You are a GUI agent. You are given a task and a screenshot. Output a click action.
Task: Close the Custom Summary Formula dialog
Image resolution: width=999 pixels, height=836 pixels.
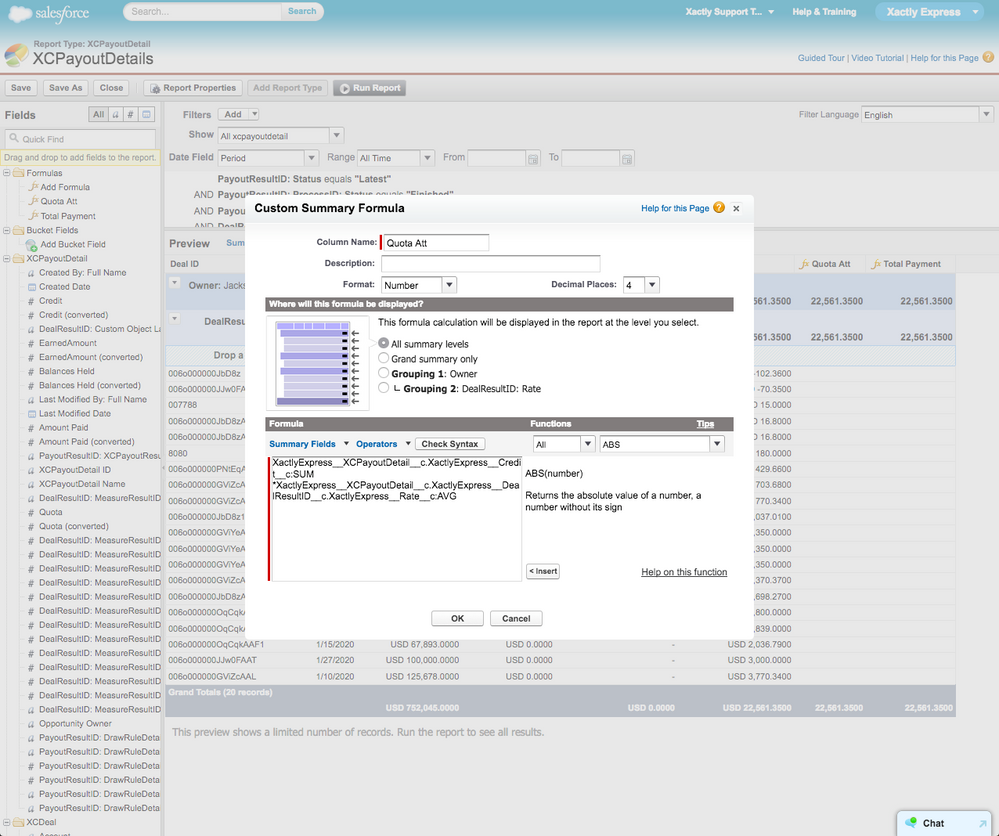(x=737, y=208)
